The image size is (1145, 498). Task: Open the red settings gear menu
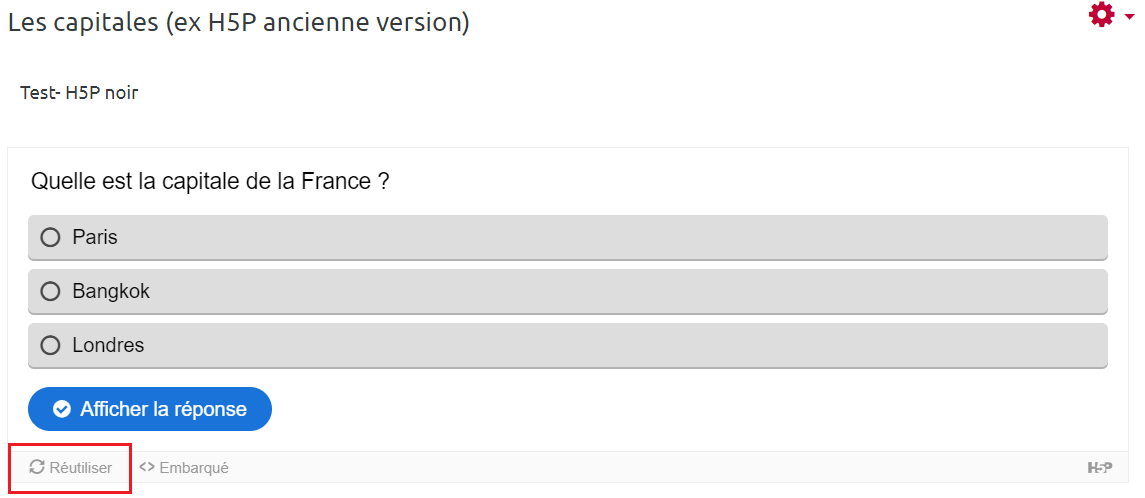point(1101,15)
